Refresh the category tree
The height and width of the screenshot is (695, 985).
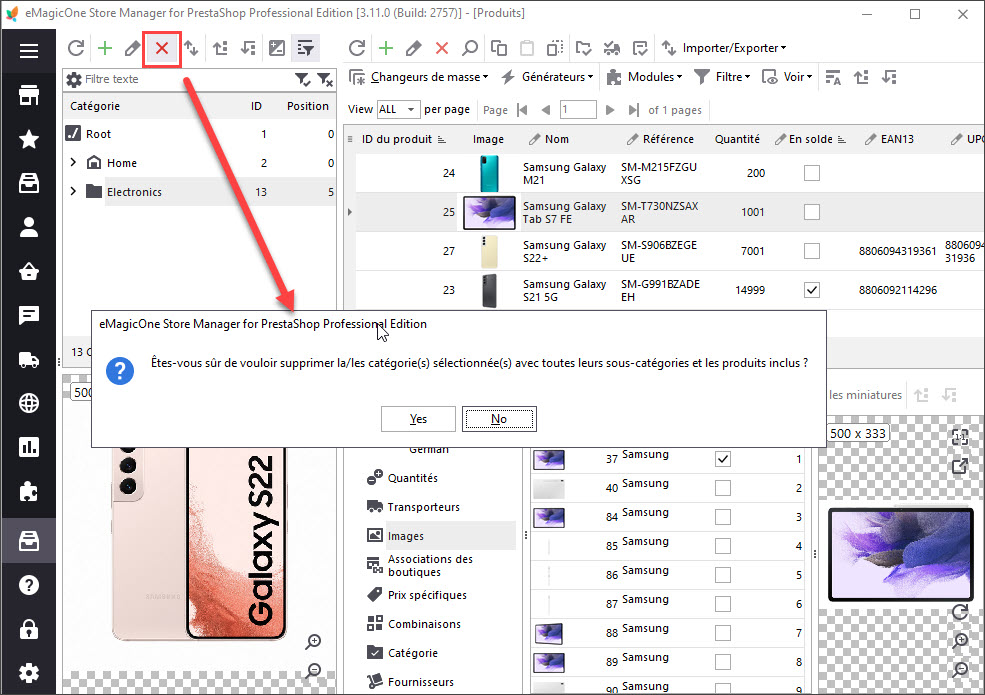[76, 48]
